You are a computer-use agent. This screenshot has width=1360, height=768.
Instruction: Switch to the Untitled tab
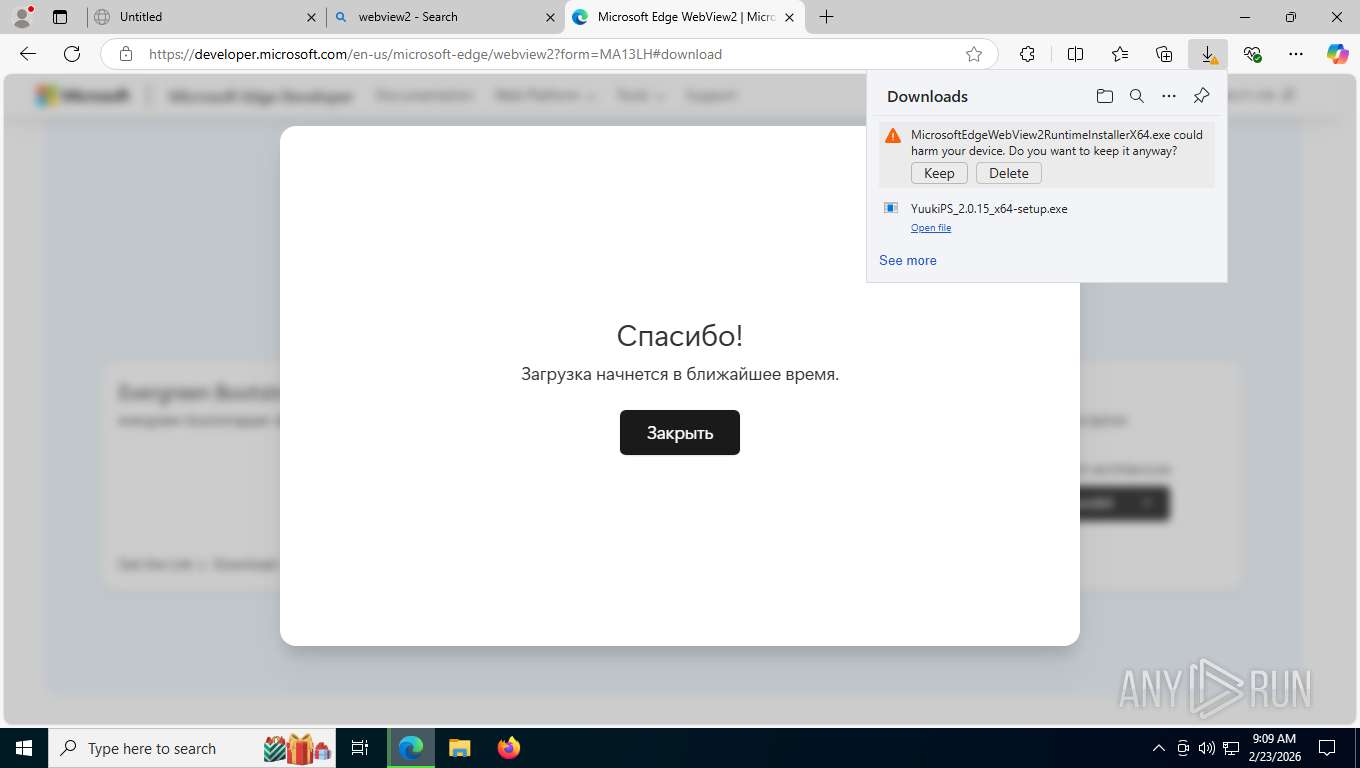coord(205,17)
